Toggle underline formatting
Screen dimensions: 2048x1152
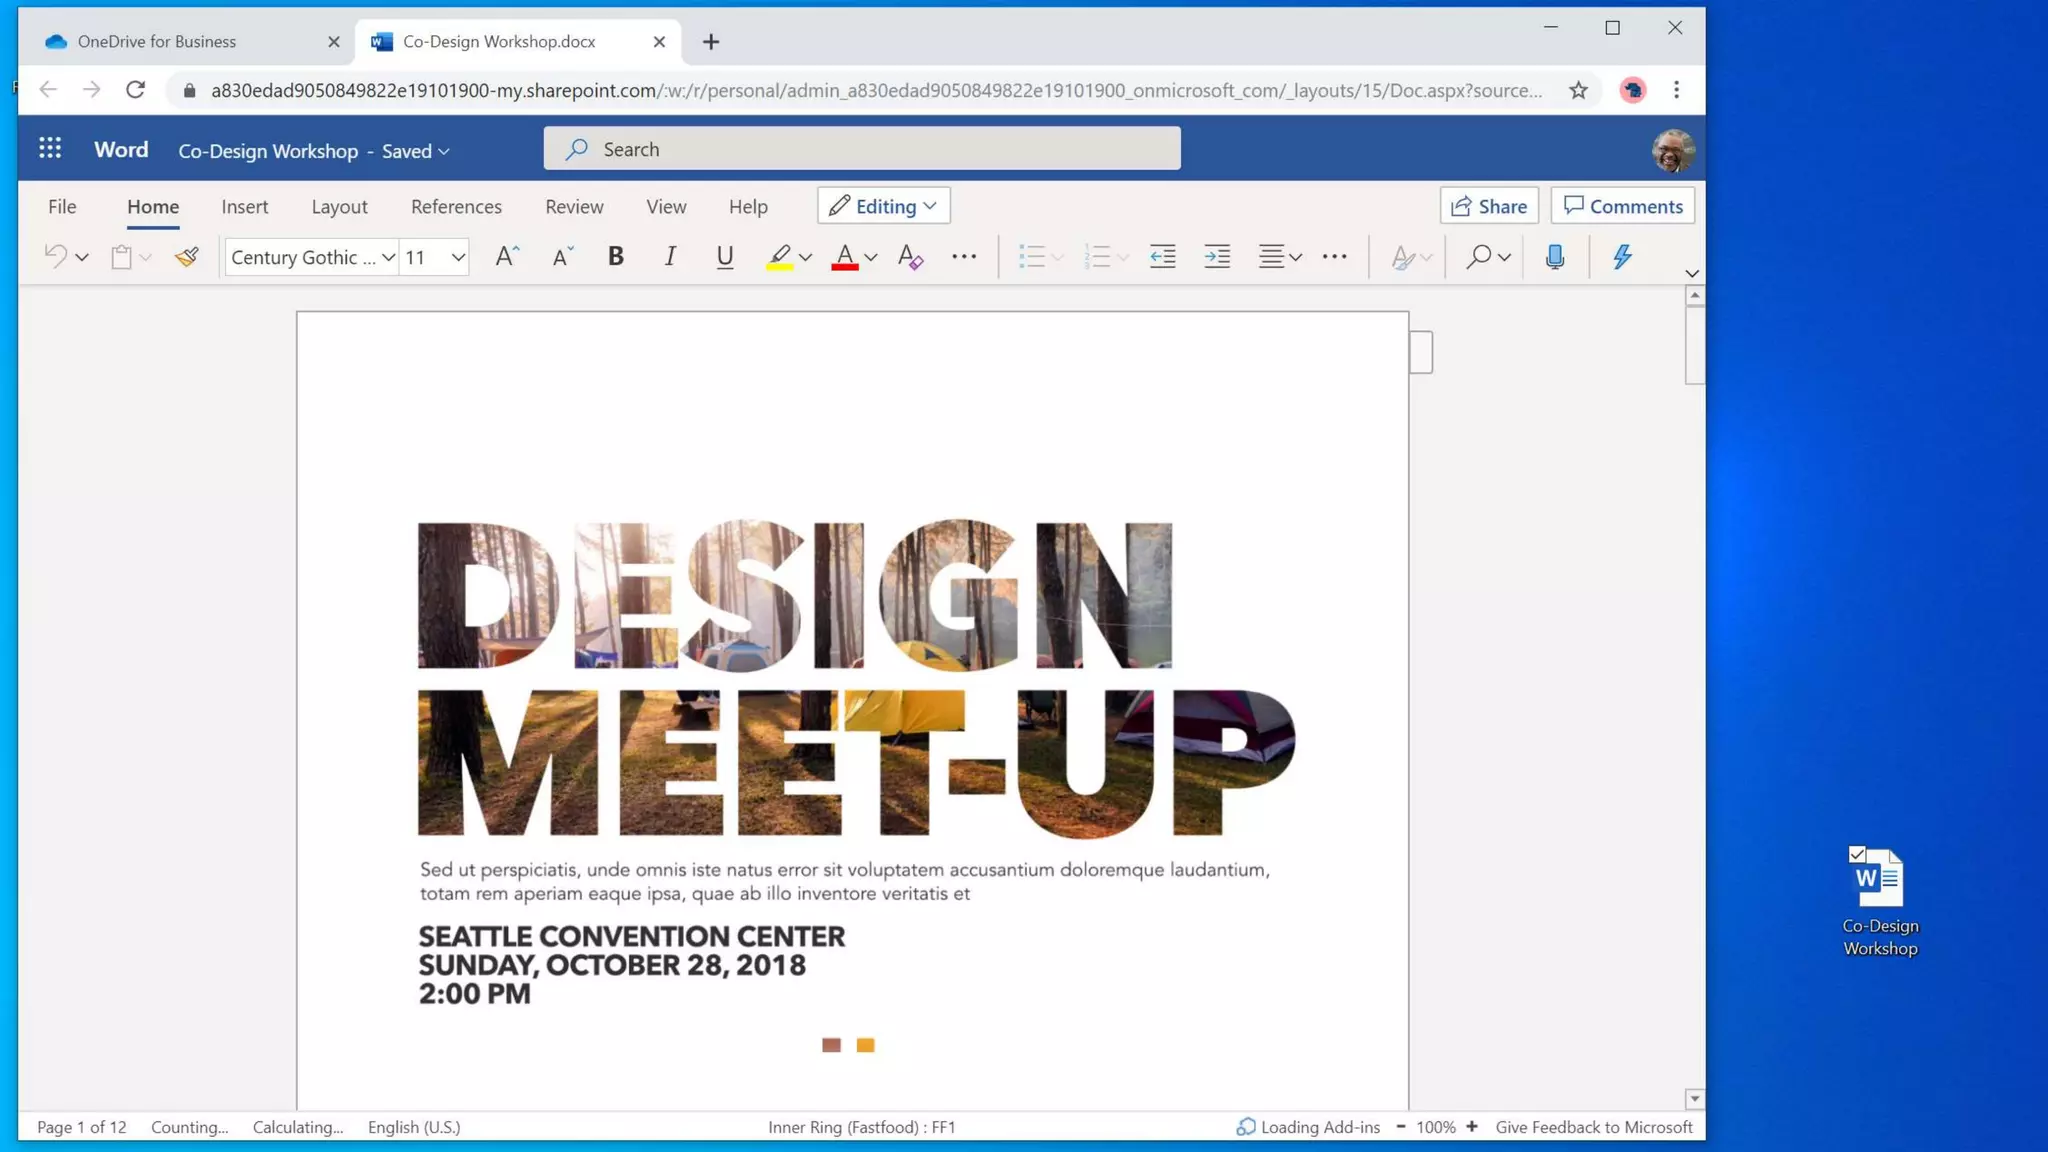(724, 257)
